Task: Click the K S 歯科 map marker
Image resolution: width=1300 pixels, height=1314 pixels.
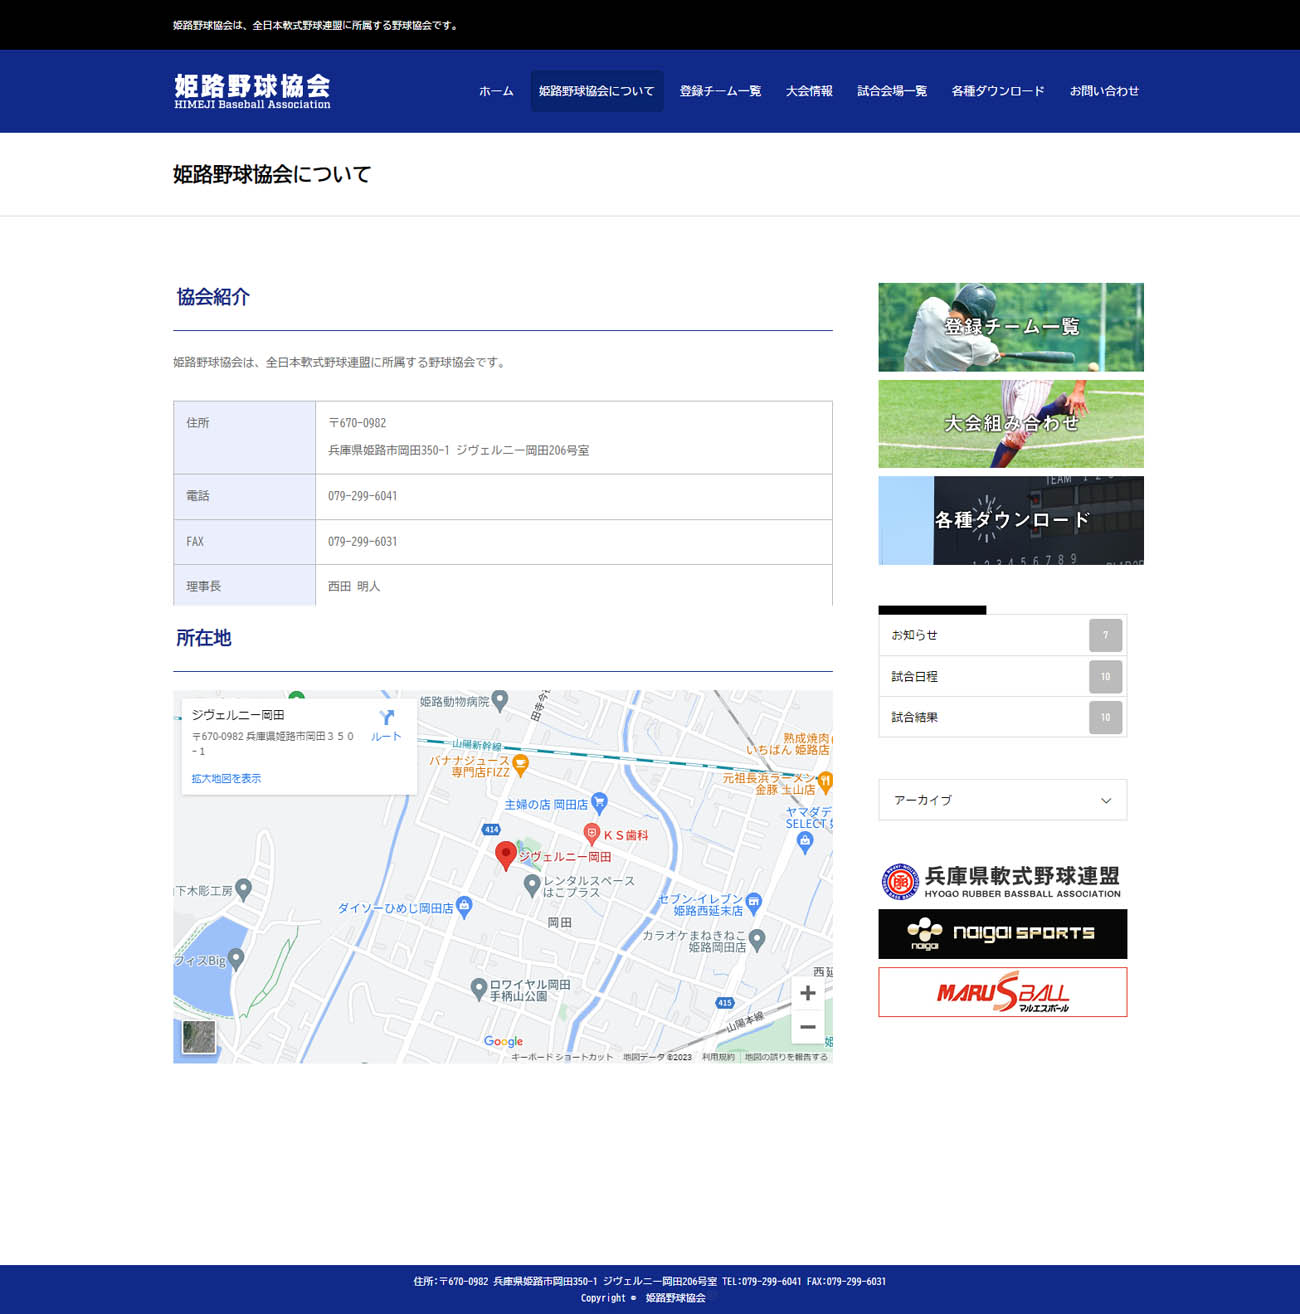Action: click(x=591, y=833)
